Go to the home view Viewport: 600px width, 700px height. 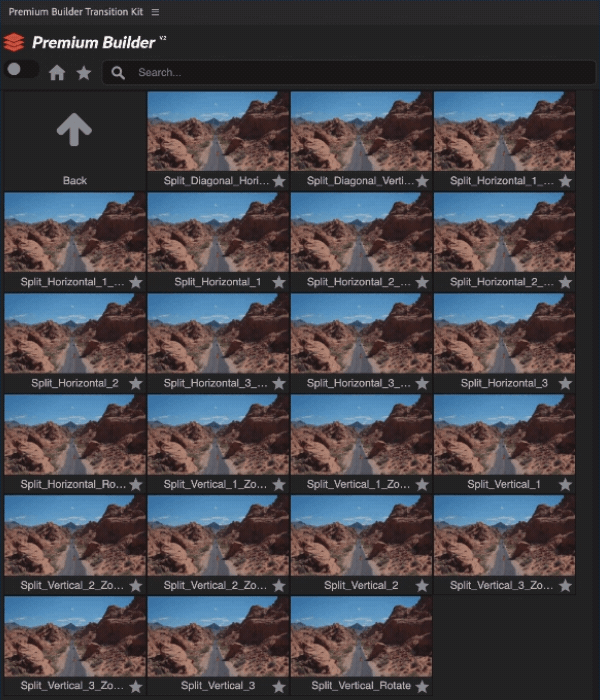(57, 72)
